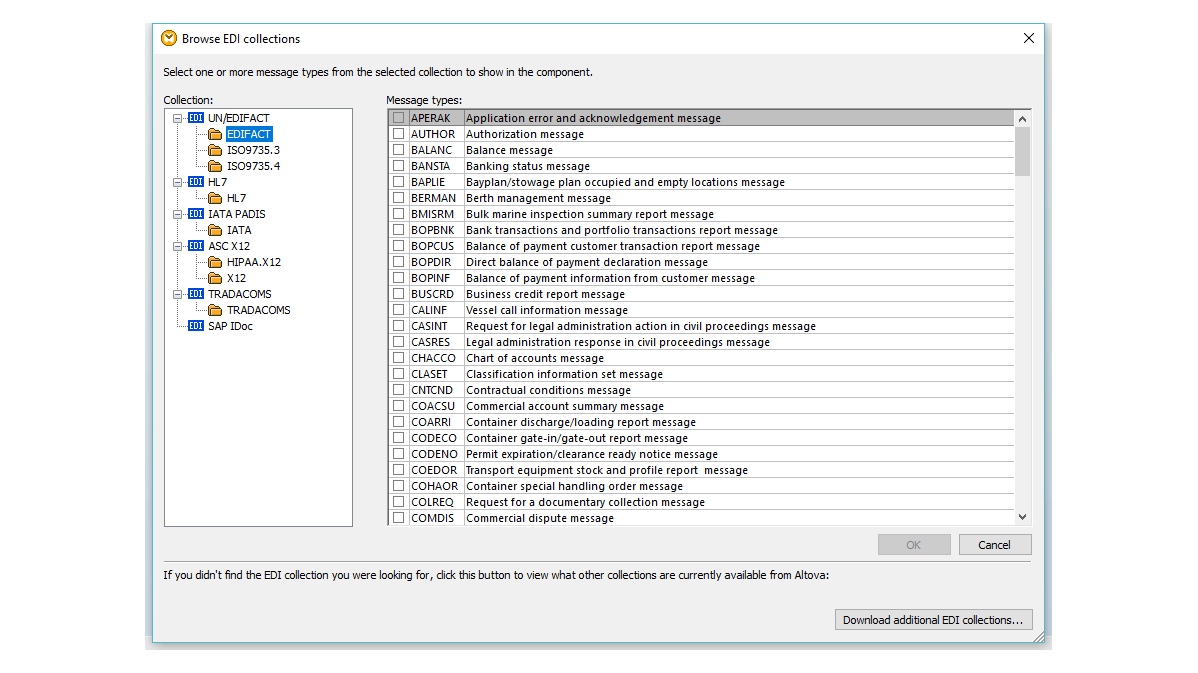Tick the BALANC checkbox
The width and height of the screenshot is (1198, 673).
pos(399,150)
